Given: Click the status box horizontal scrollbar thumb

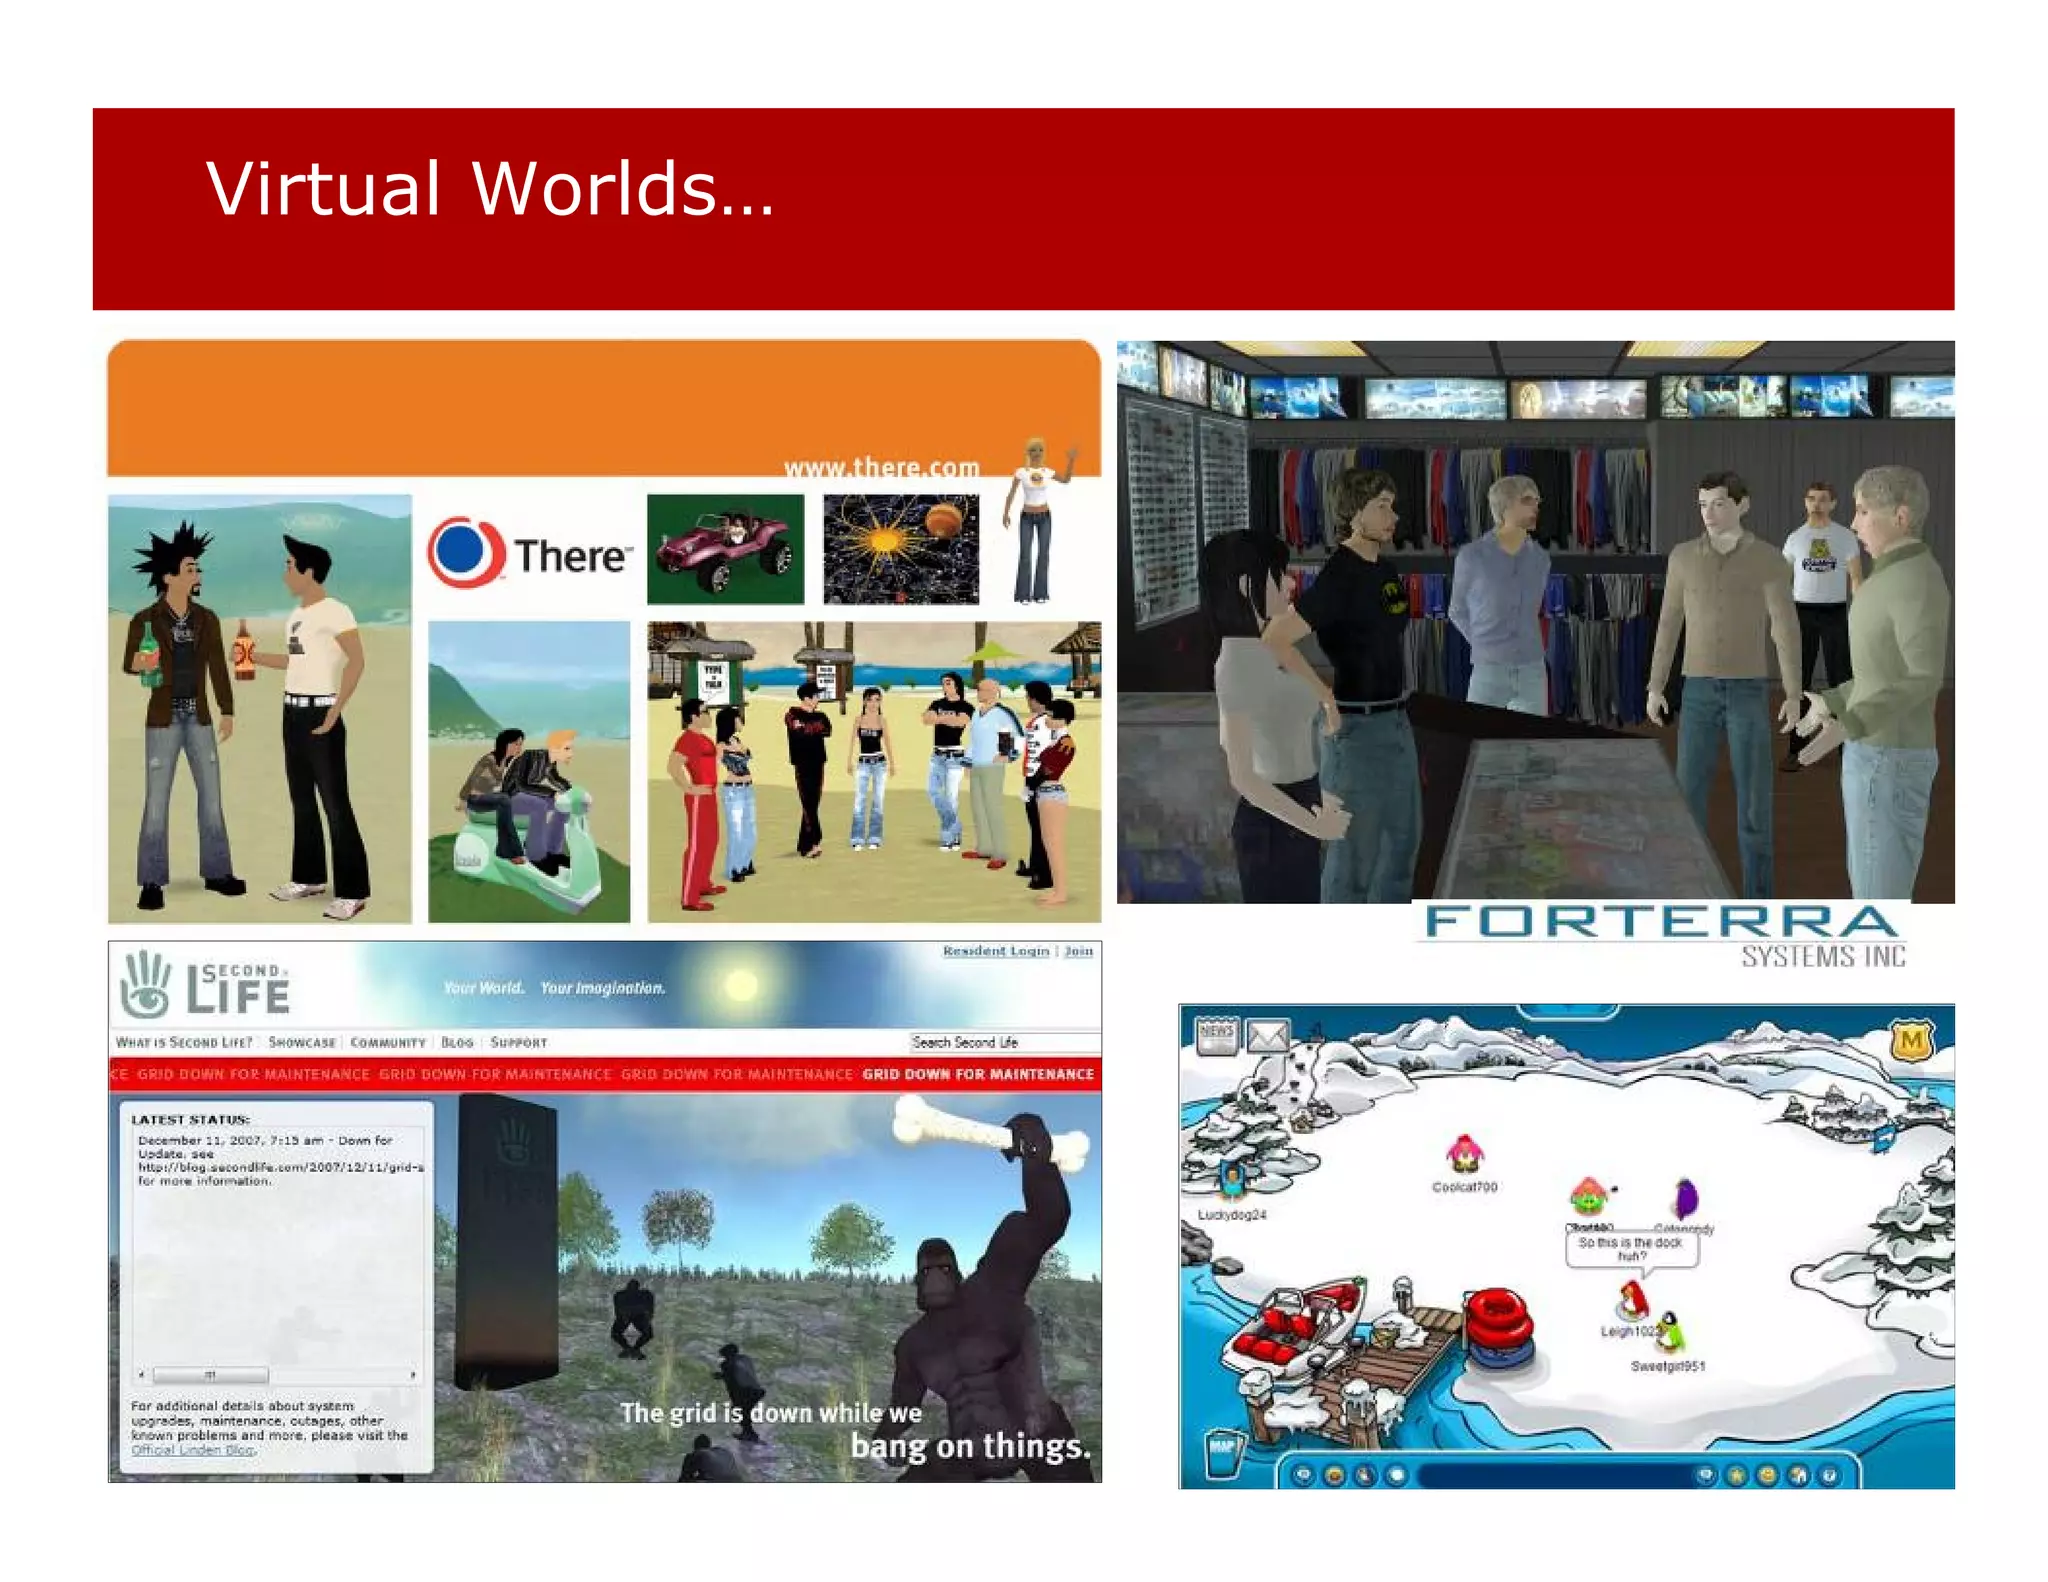Looking at the screenshot, I should pyautogui.click(x=211, y=1375).
